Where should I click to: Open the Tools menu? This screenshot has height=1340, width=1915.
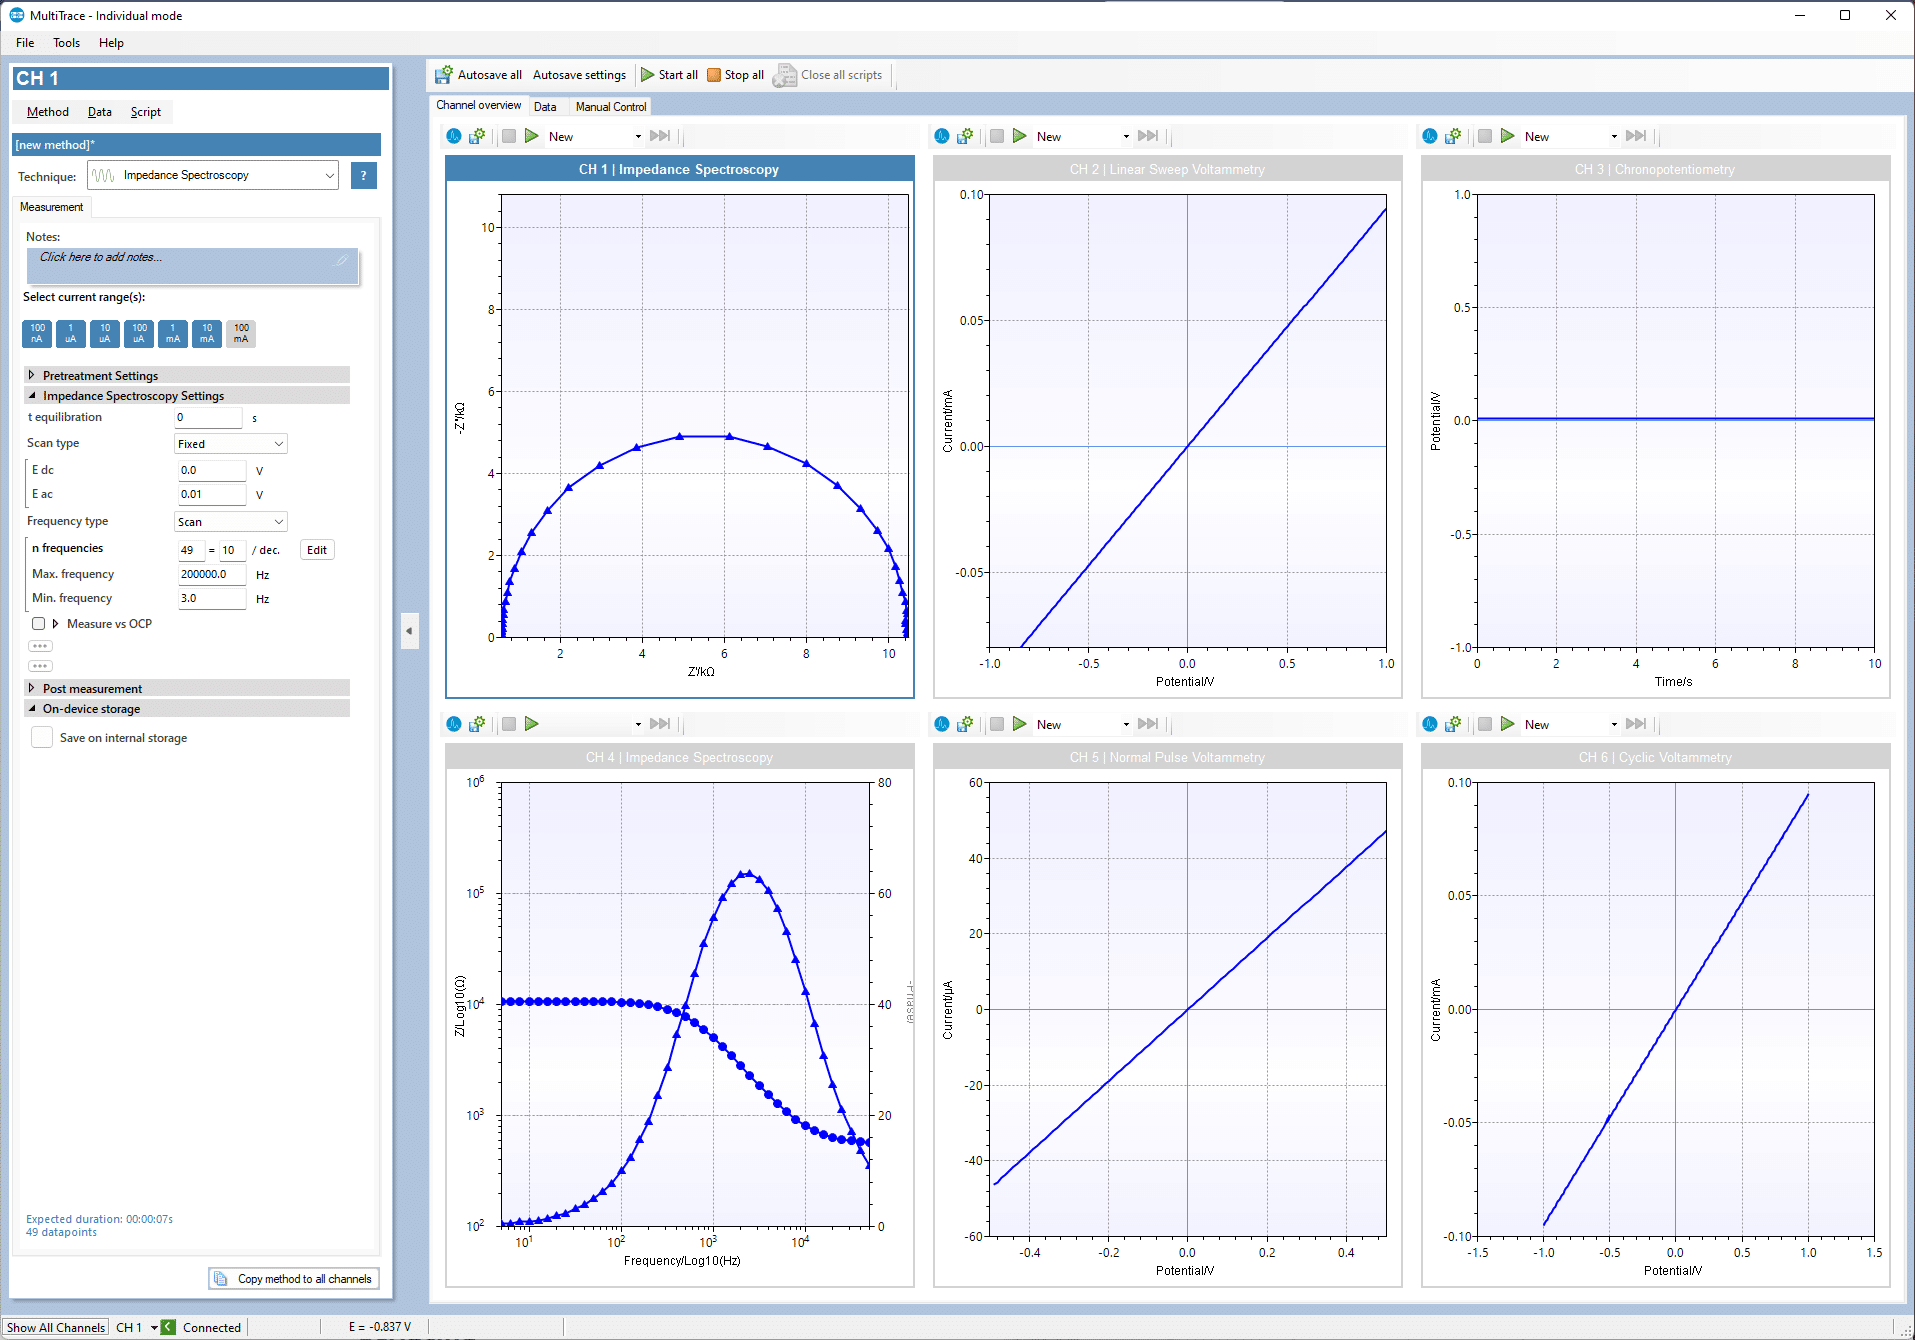click(67, 43)
